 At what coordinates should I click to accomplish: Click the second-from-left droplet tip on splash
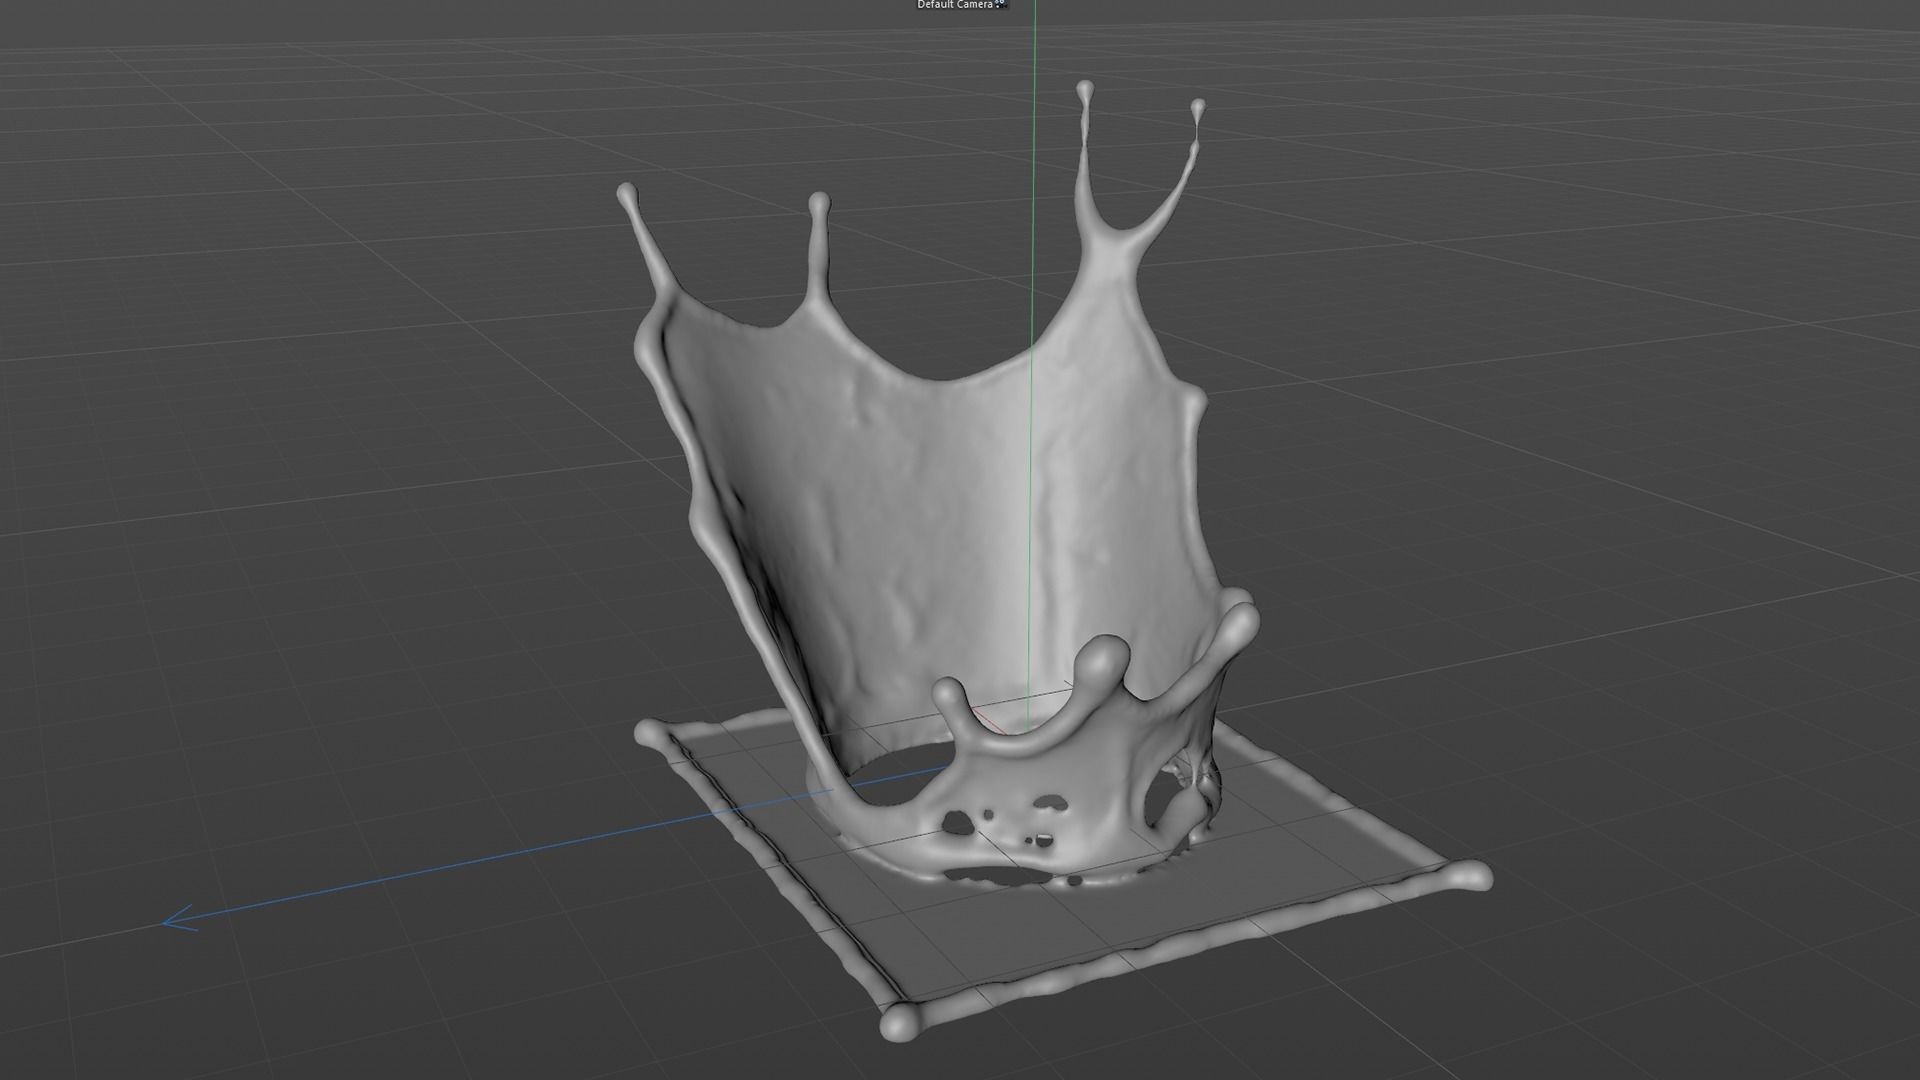819,202
